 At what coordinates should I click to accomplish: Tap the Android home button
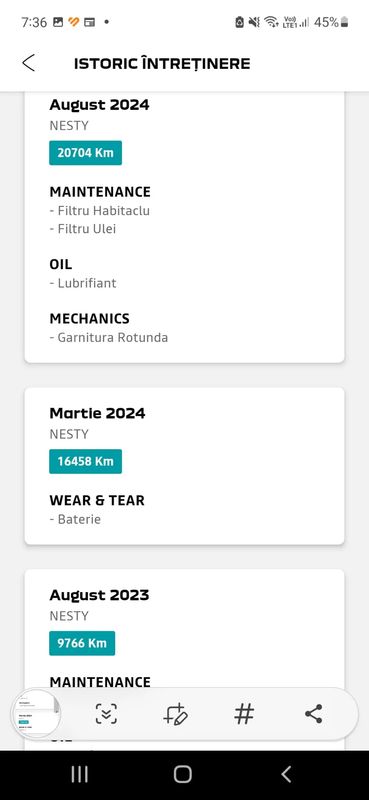click(183, 774)
